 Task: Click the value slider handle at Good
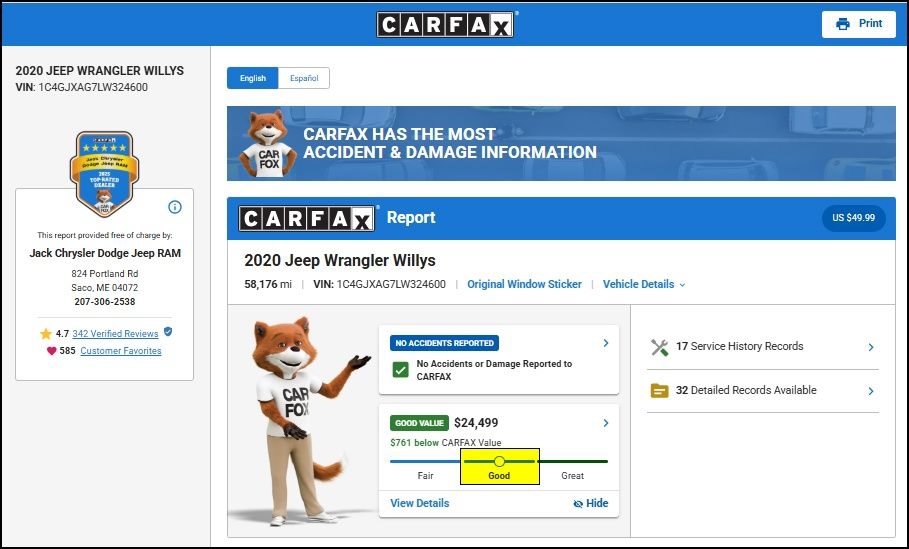pyautogui.click(x=499, y=461)
